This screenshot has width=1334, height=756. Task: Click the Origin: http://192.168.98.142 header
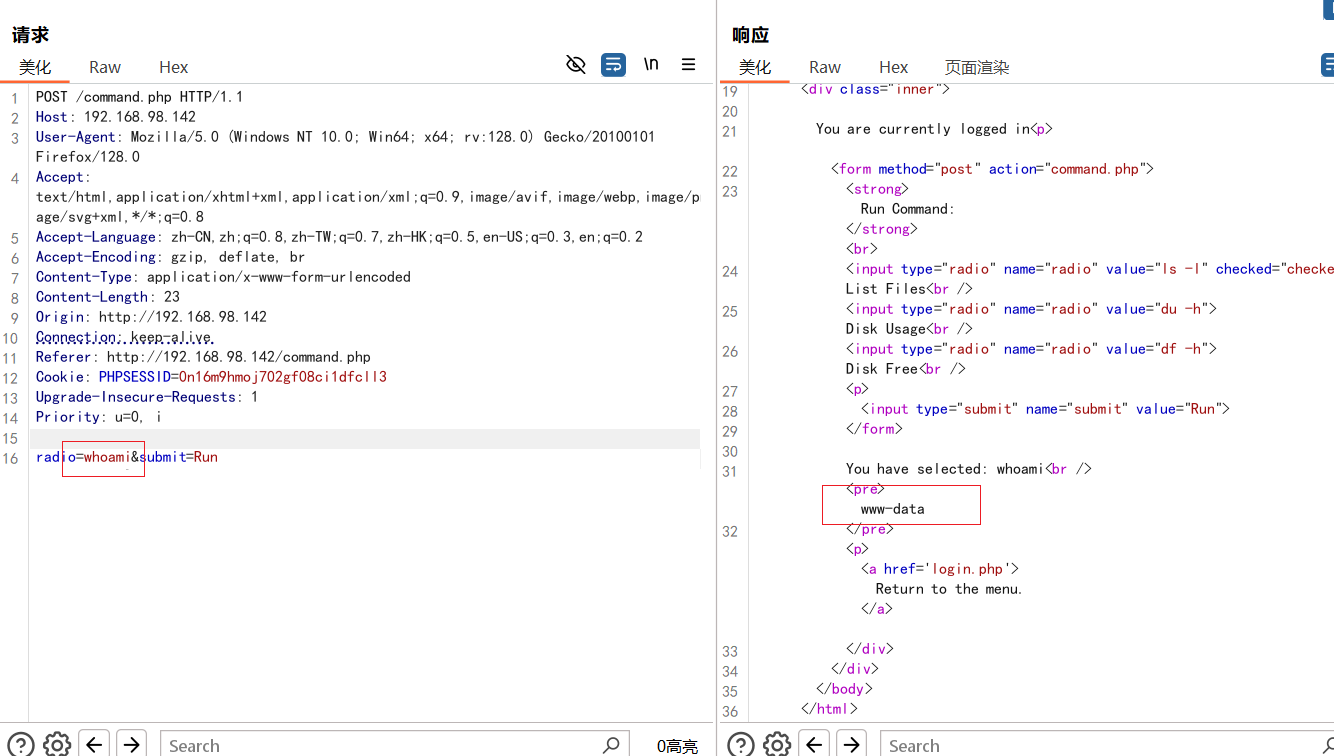pos(151,317)
